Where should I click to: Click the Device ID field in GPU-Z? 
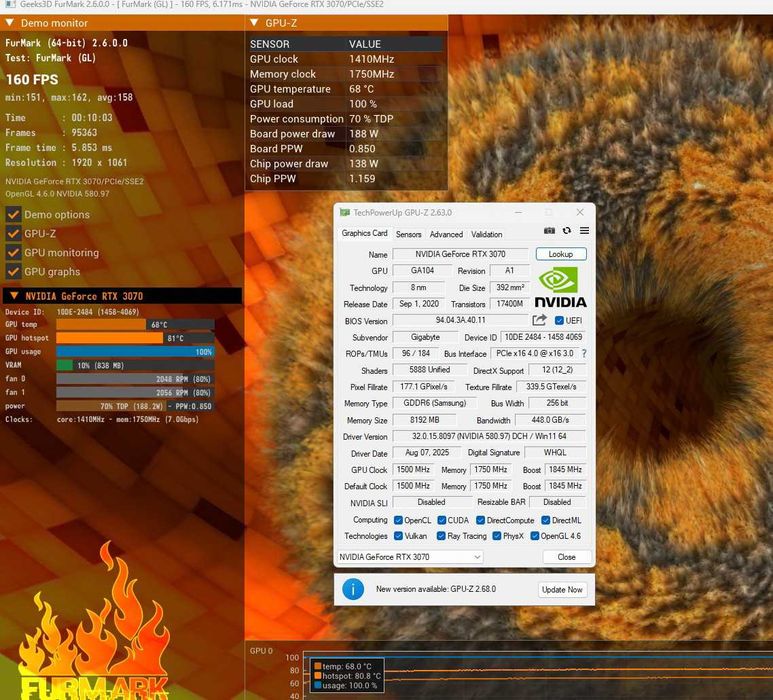click(x=543, y=337)
